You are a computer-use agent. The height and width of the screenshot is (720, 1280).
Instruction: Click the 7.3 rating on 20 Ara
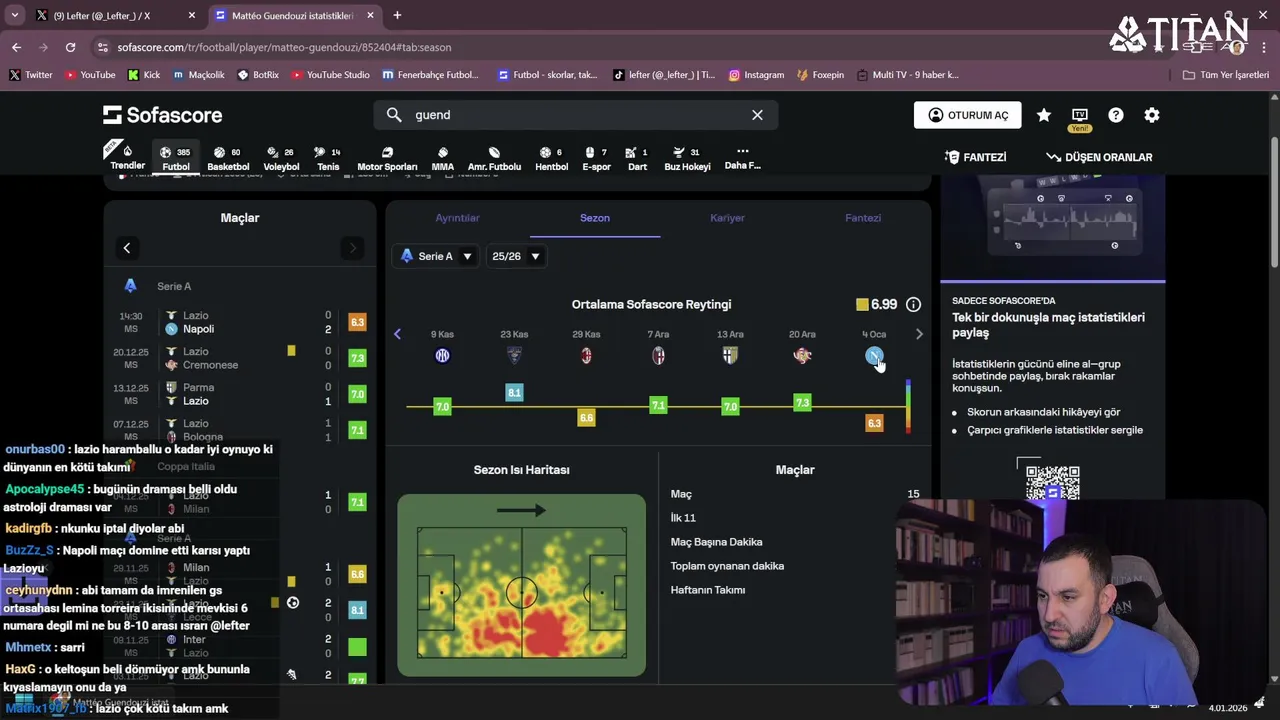(802, 402)
